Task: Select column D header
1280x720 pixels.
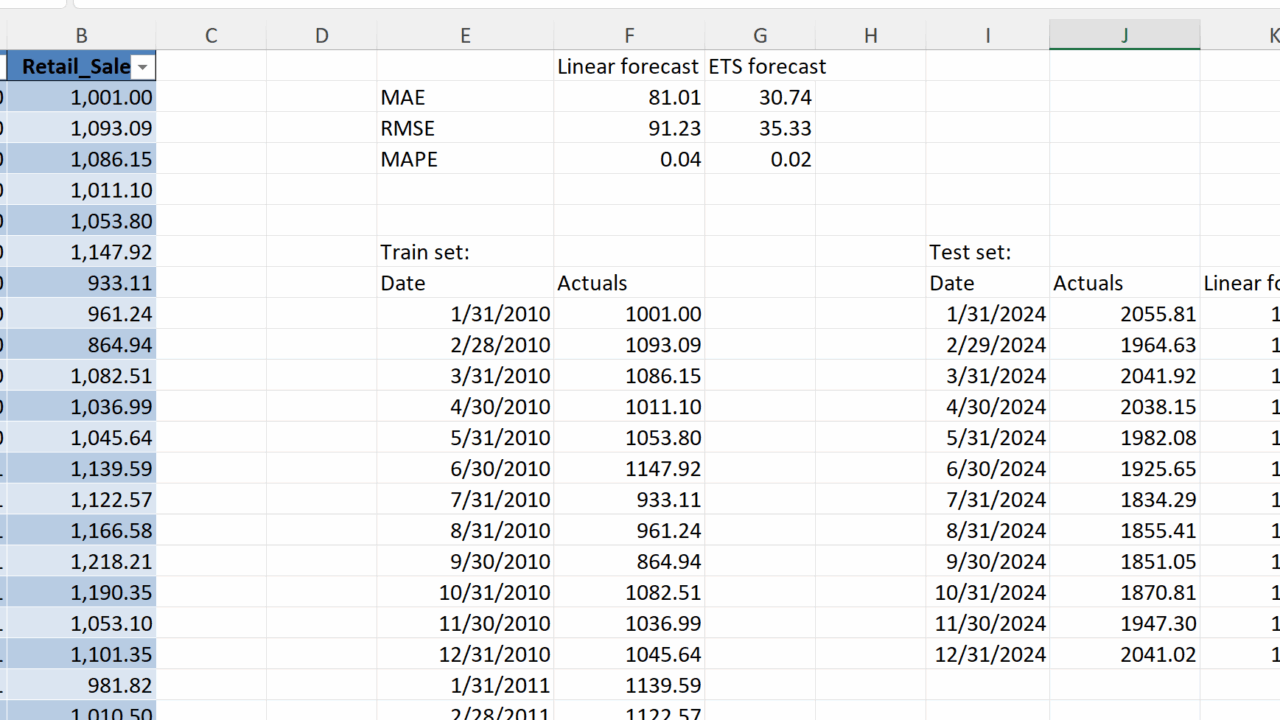Action: [321, 36]
